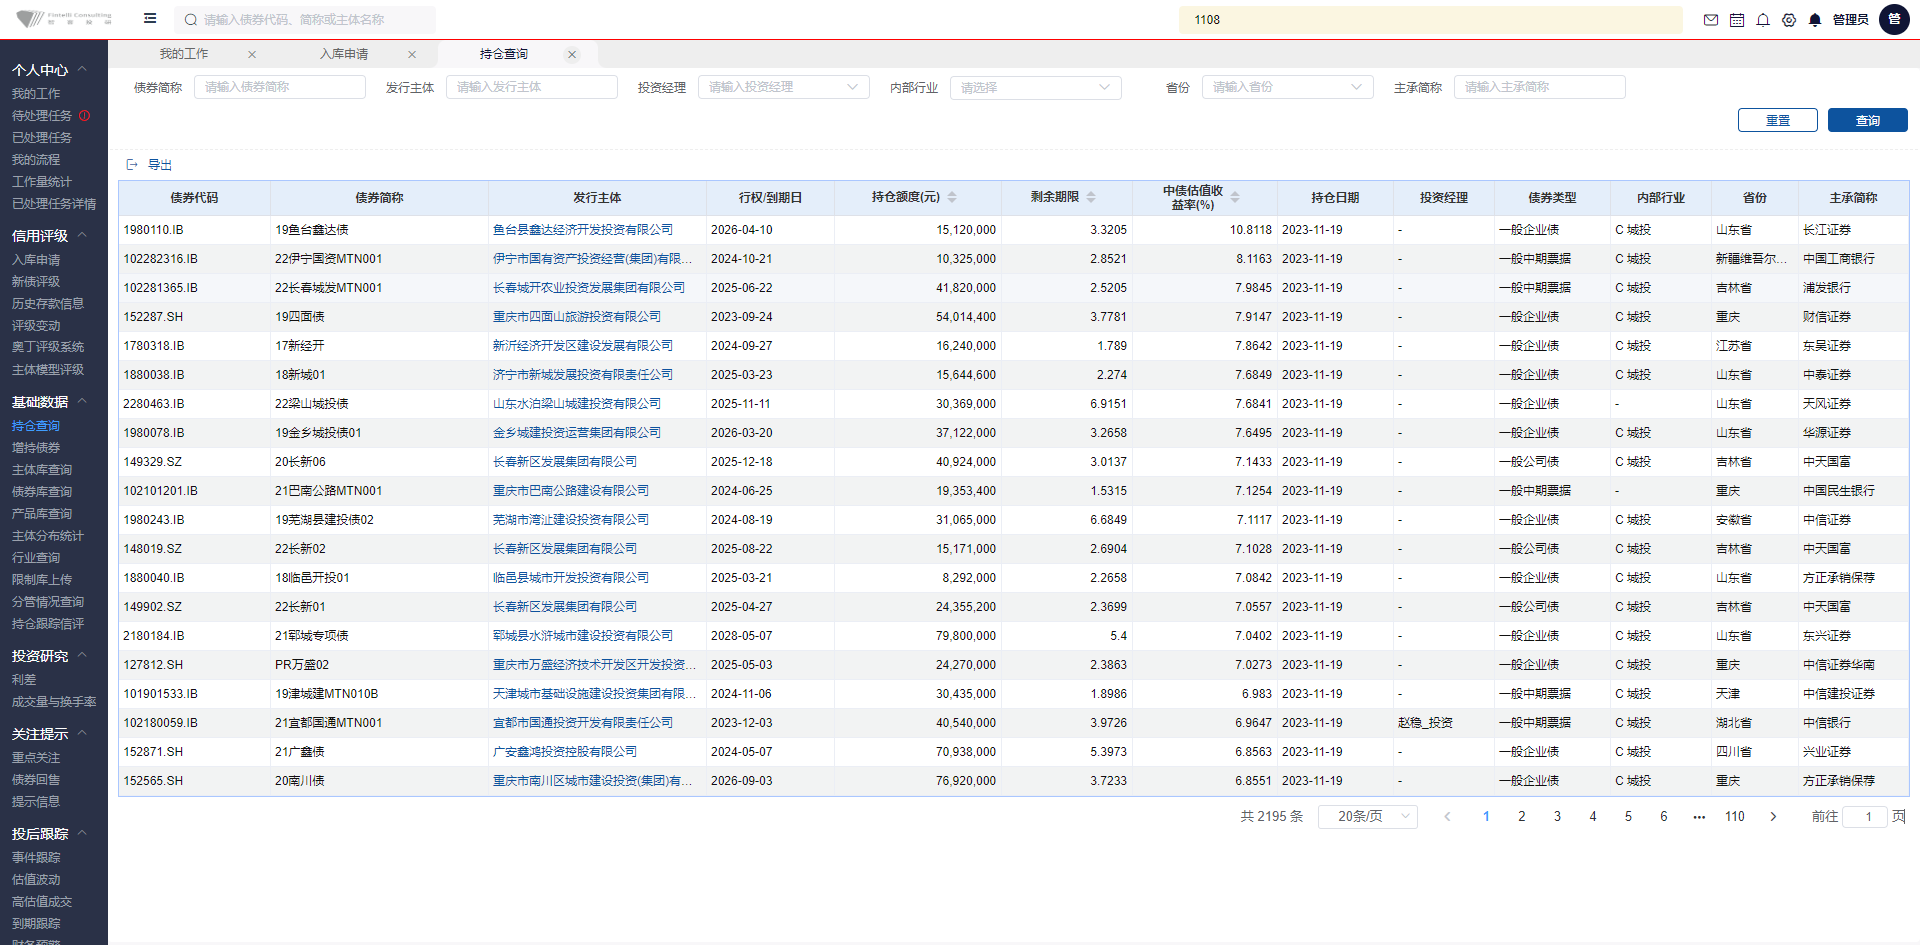Open 主体库查询 in sidebar
This screenshot has width=1920, height=945.
pyautogui.click(x=42, y=470)
